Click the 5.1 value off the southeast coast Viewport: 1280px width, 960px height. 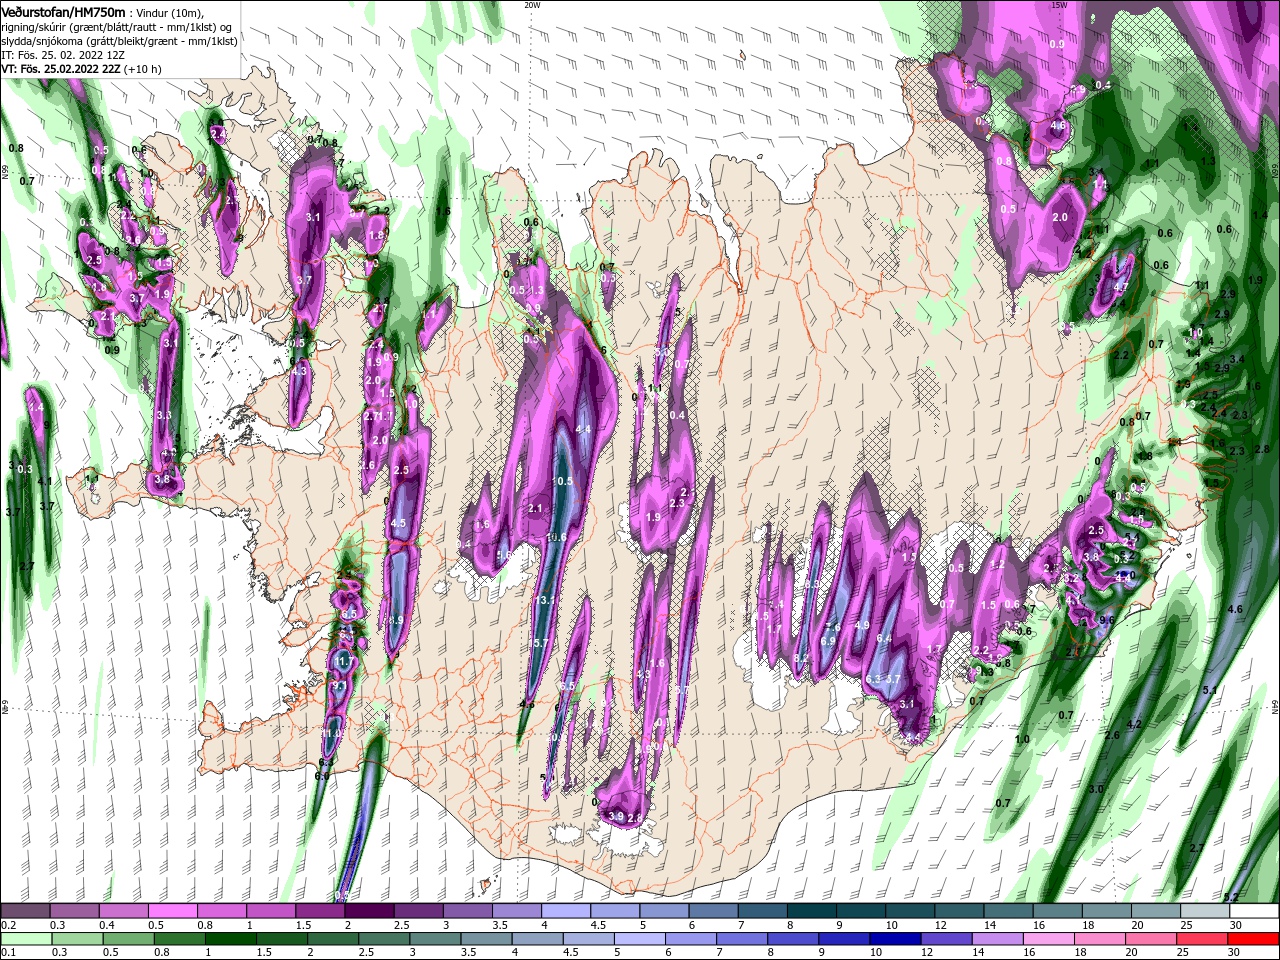(x=1208, y=690)
